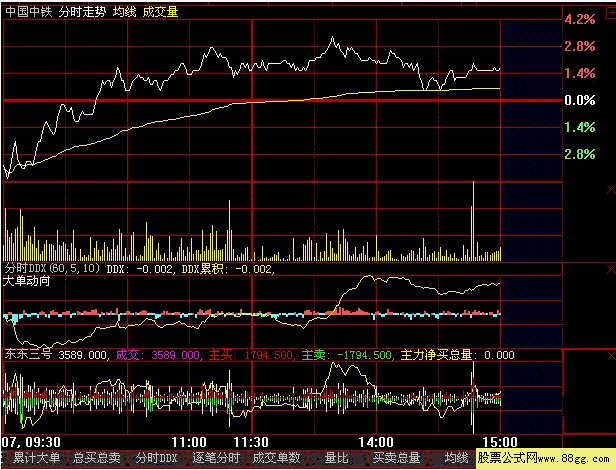The image size is (616, 470).
Task: Click the green 主卖 value label
Action: [x=347, y=355]
